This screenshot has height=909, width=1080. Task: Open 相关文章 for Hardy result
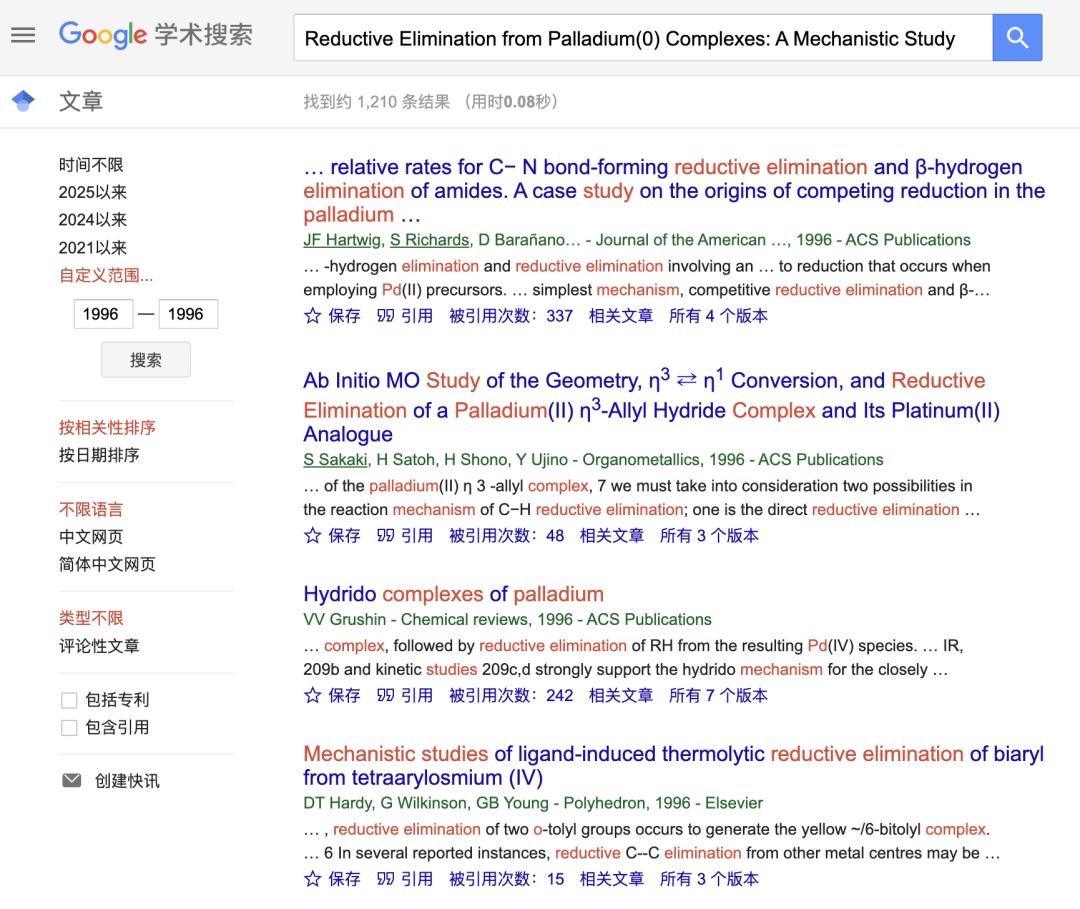(612, 879)
